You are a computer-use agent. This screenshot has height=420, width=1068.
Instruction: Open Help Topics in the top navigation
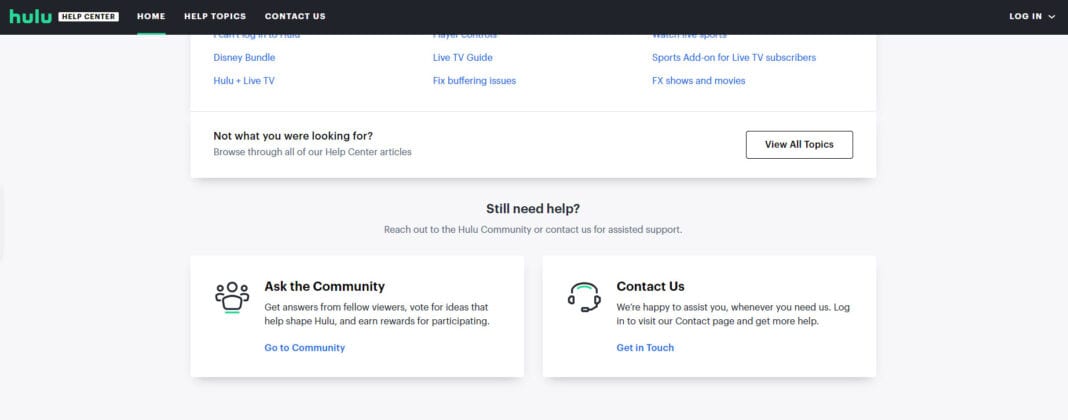(x=214, y=17)
